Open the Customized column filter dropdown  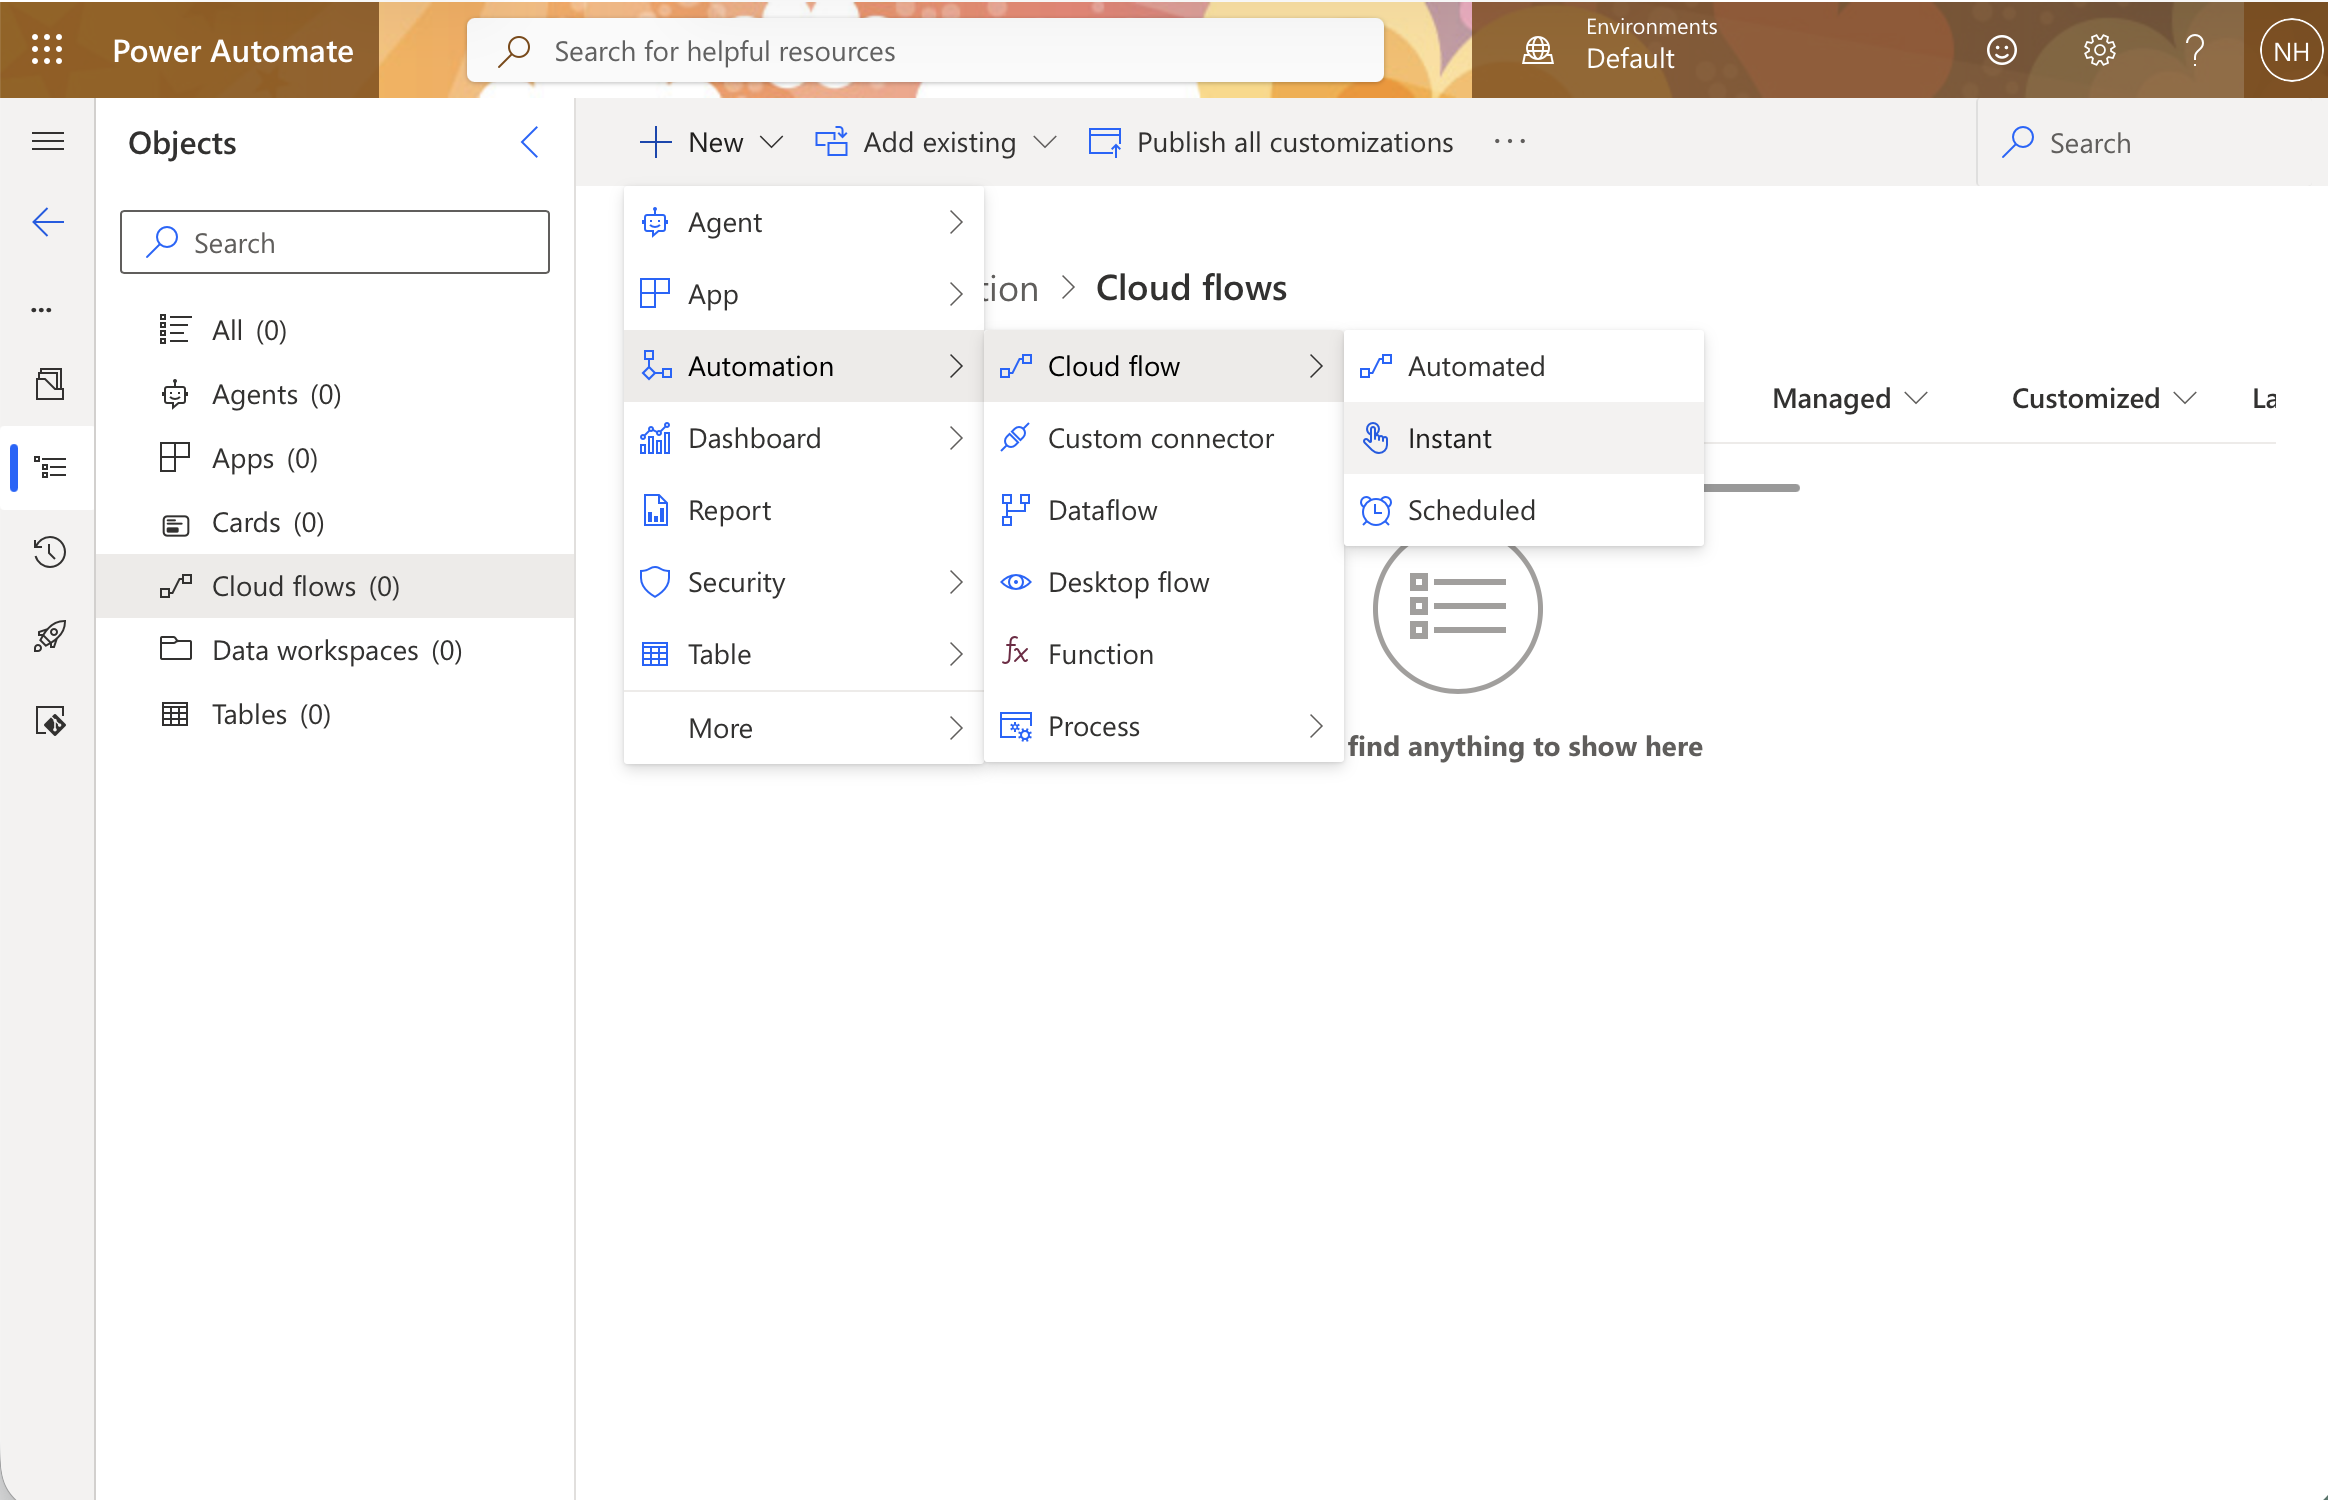point(2103,398)
